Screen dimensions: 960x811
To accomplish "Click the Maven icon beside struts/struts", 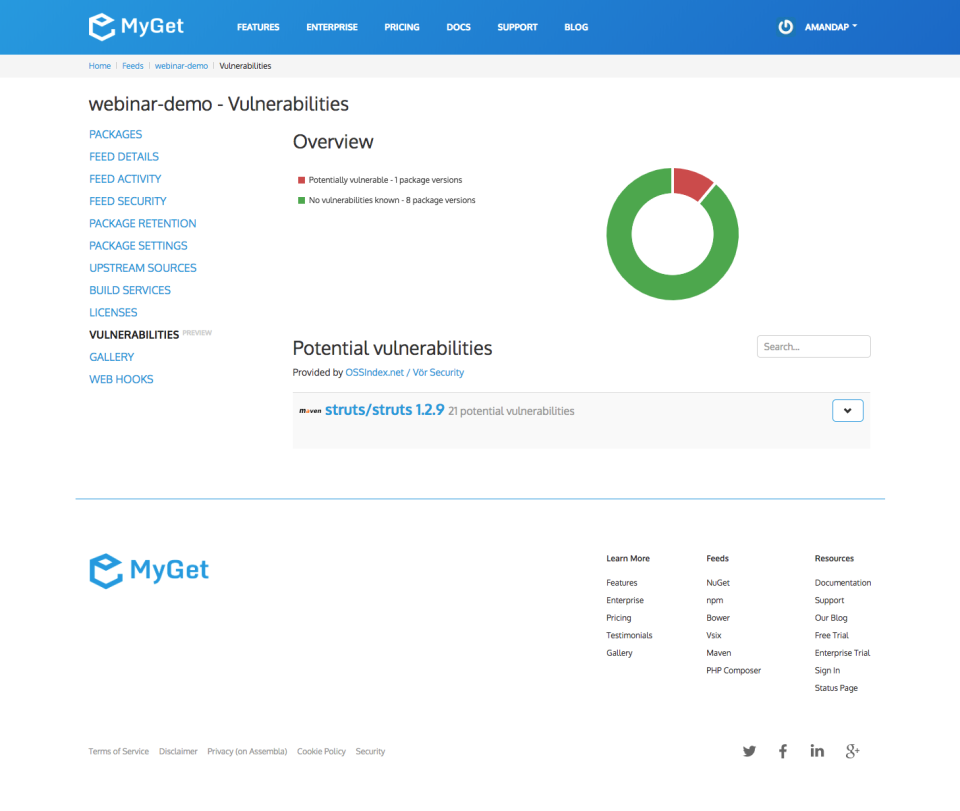I will (312, 410).
